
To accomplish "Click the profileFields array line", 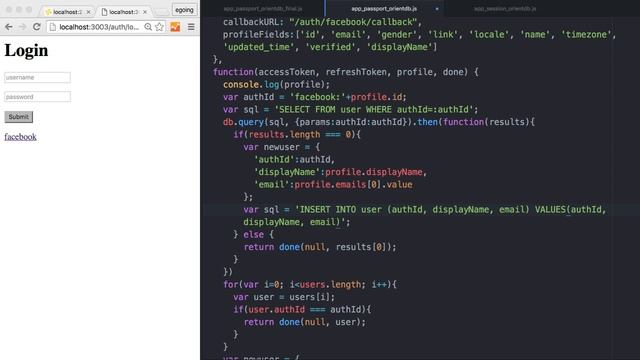I will click(x=419, y=35).
